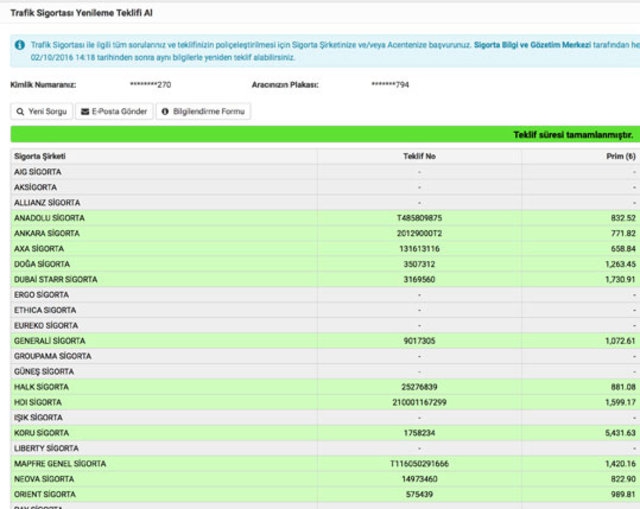Viewport: 640px width, 509px height.
Task: Click the envelope icon in E-Posta Gönder
Action: click(85, 111)
